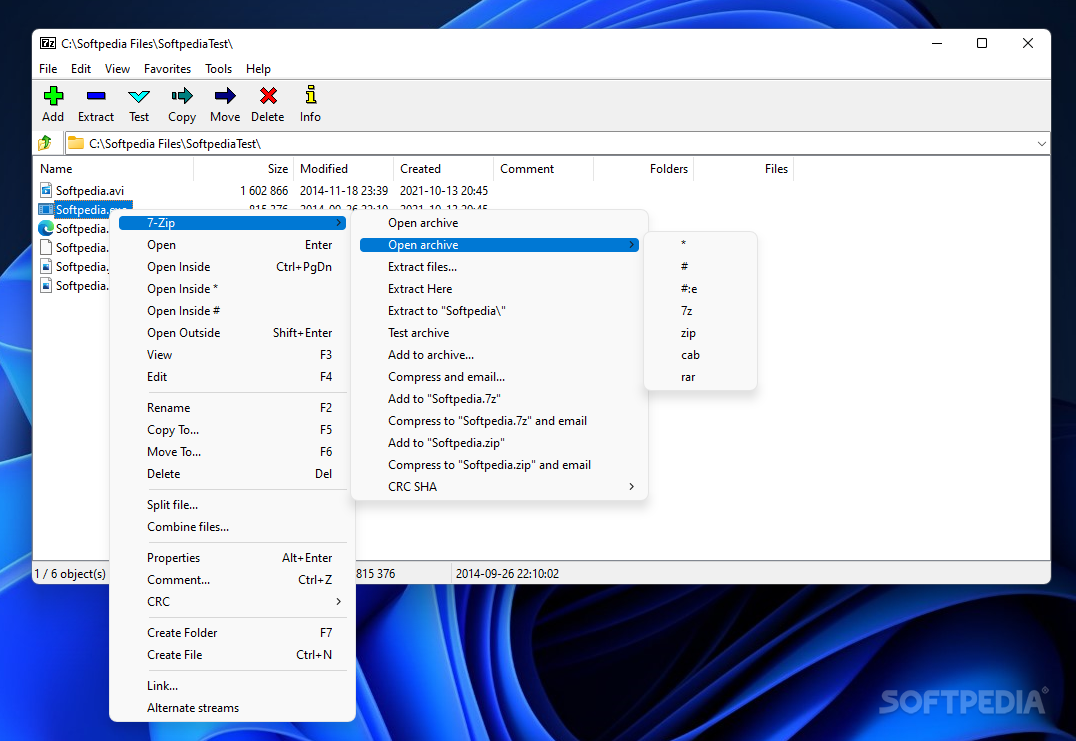Click the Info toolbar icon
Viewport: 1076px width, 741px height.
pos(311,95)
